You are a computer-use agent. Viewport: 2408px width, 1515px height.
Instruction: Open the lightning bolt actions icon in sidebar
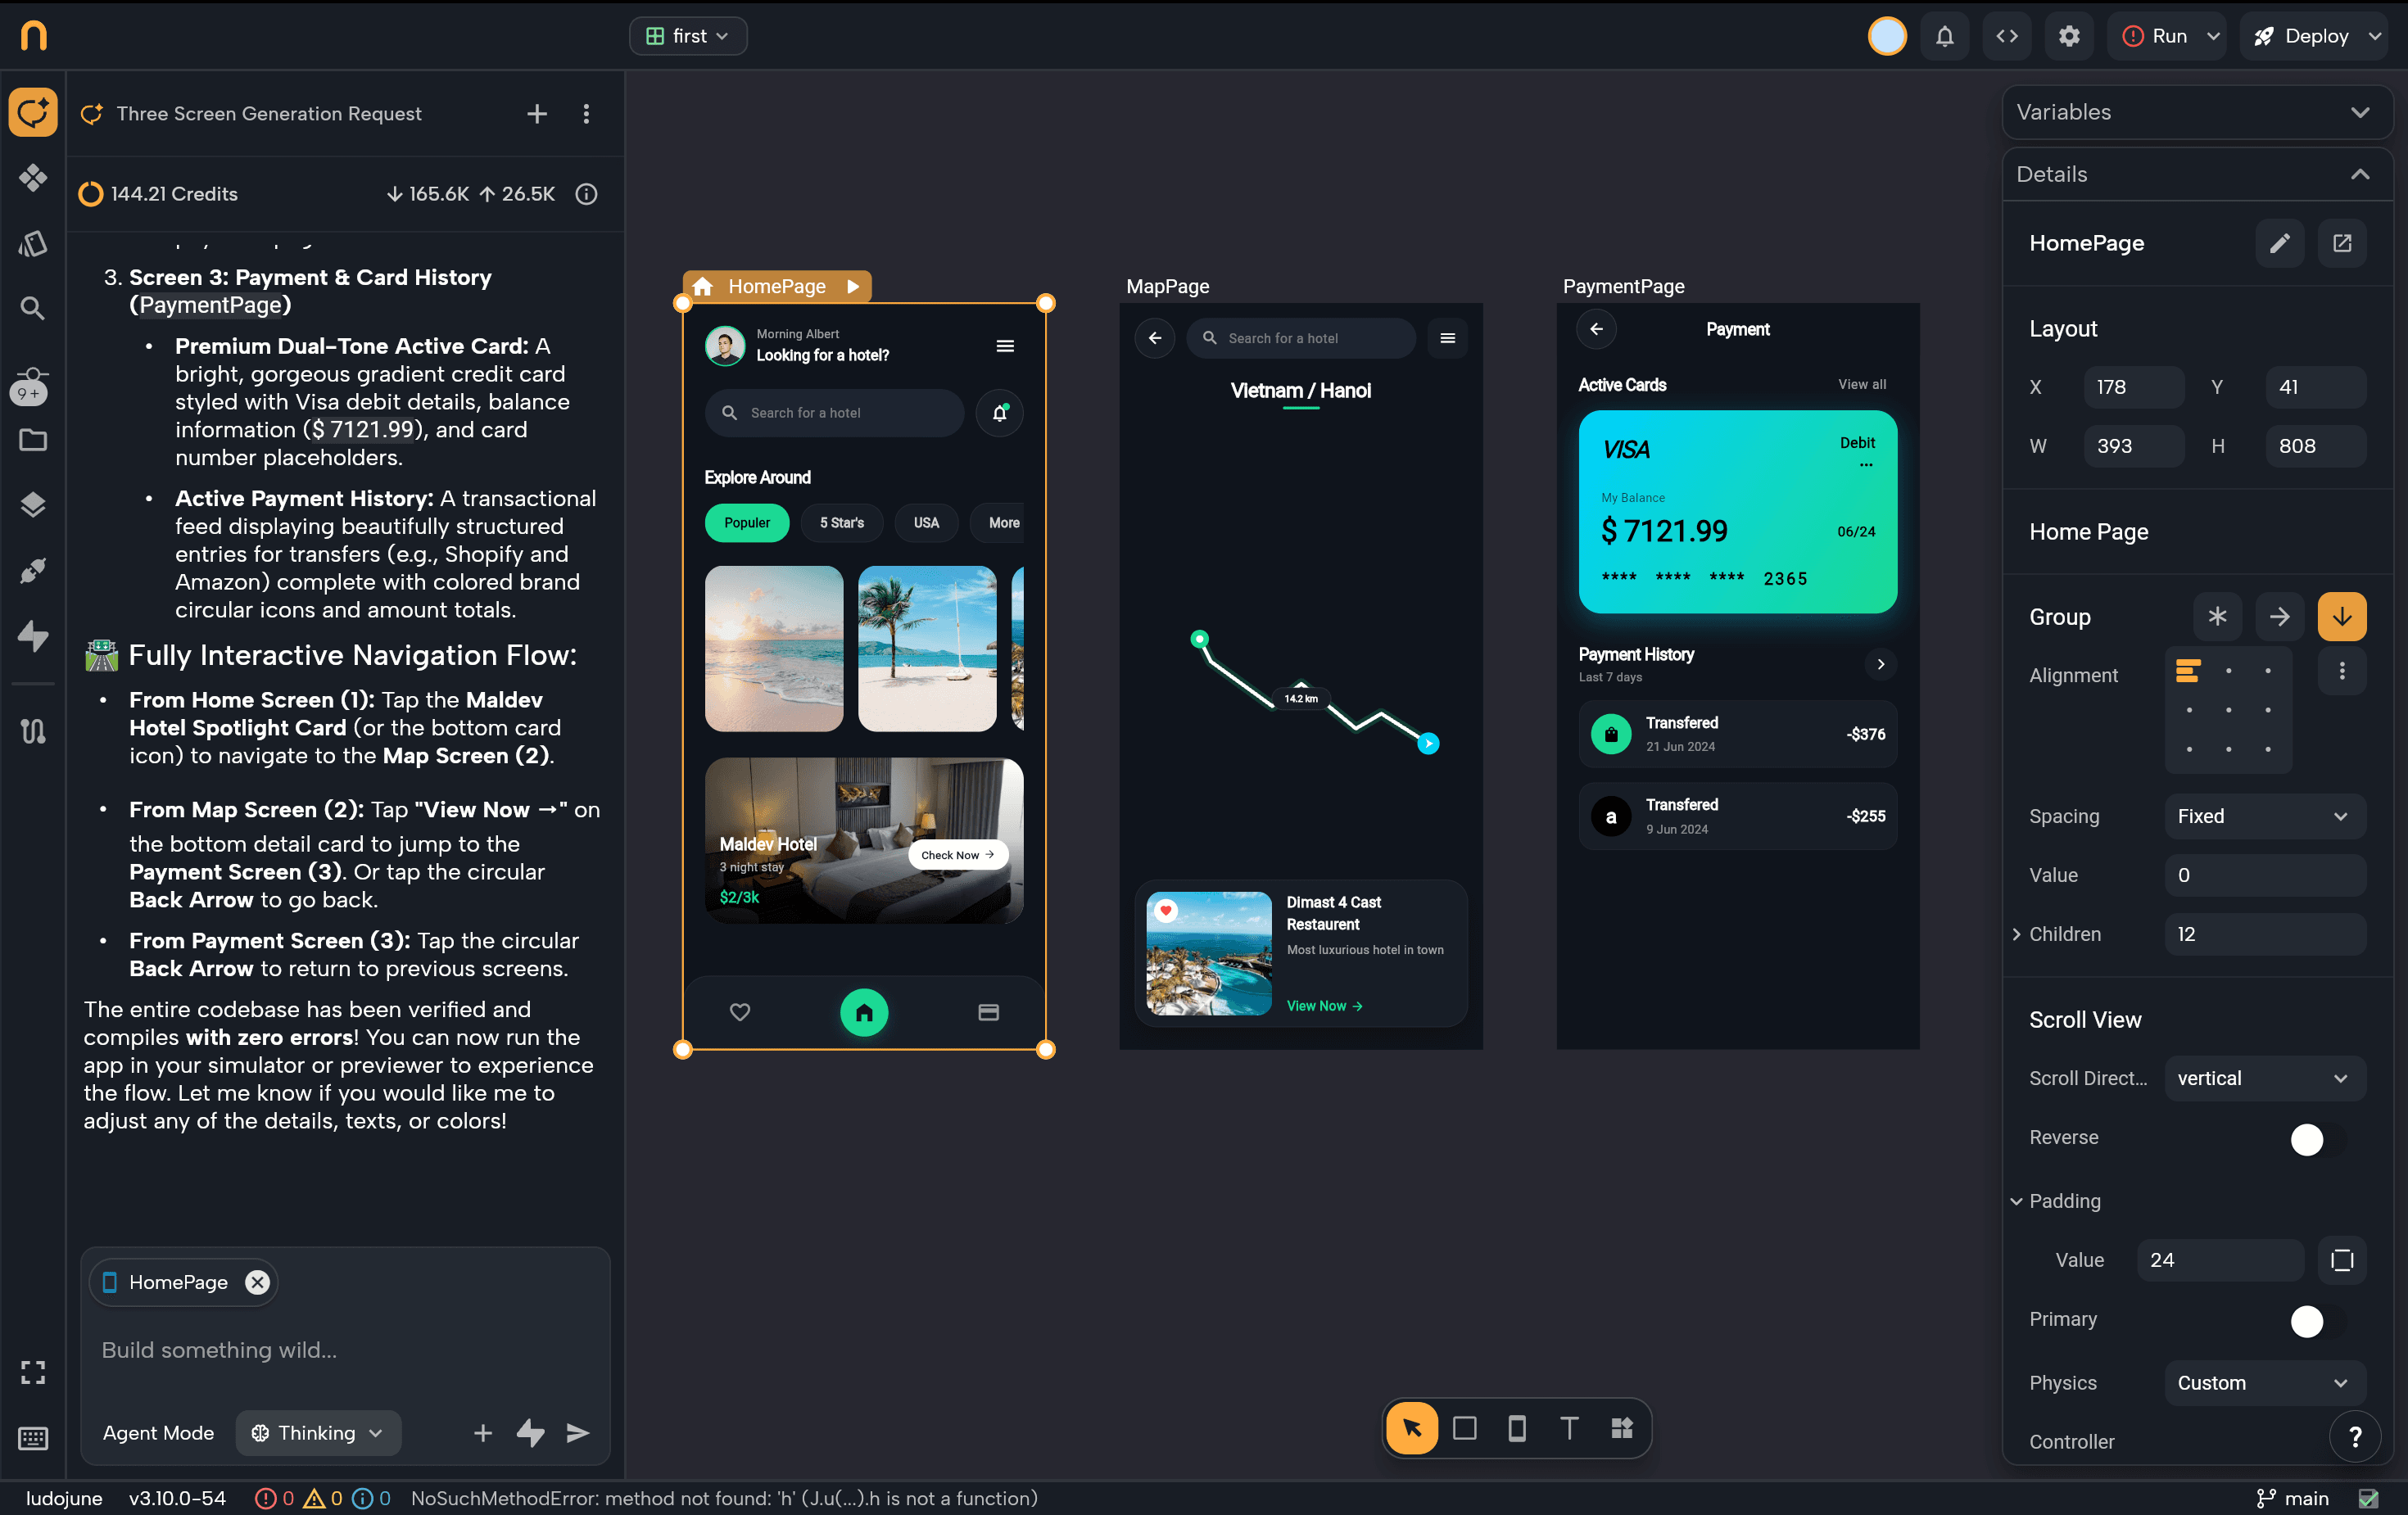pyautogui.click(x=33, y=636)
